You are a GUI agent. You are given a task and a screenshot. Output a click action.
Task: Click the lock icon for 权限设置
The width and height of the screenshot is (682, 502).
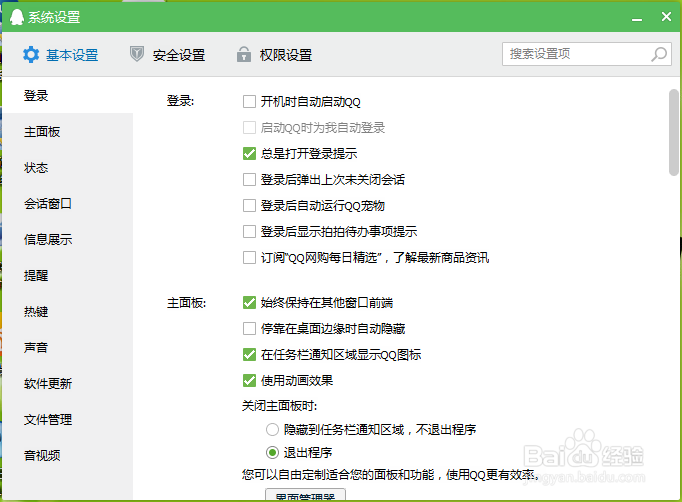[x=244, y=54]
